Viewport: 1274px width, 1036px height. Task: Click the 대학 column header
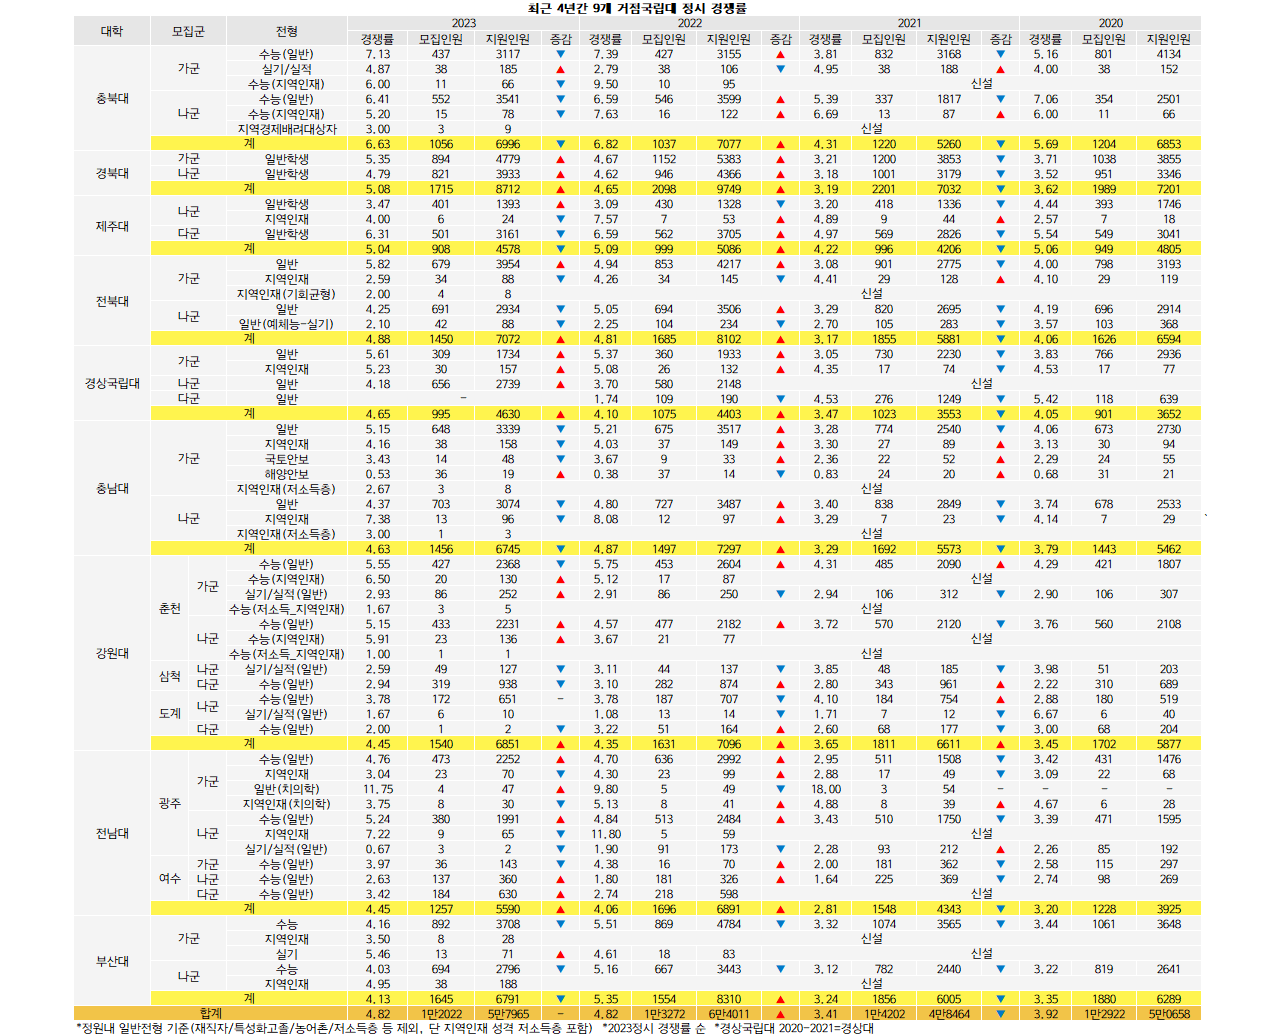pyautogui.click(x=112, y=31)
